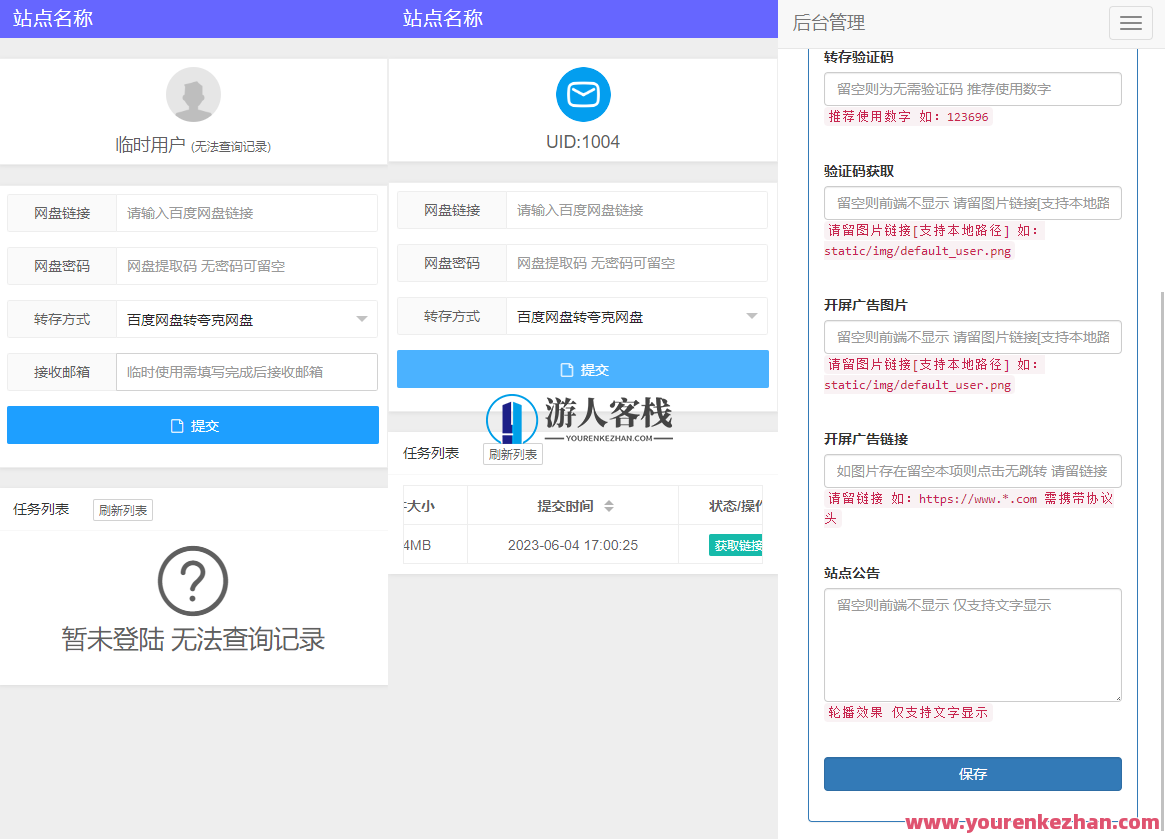This screenshot has height=839, width=1165.
Task: Click the sort arrows beside 提交时间 column
Action: pos(608,505)
